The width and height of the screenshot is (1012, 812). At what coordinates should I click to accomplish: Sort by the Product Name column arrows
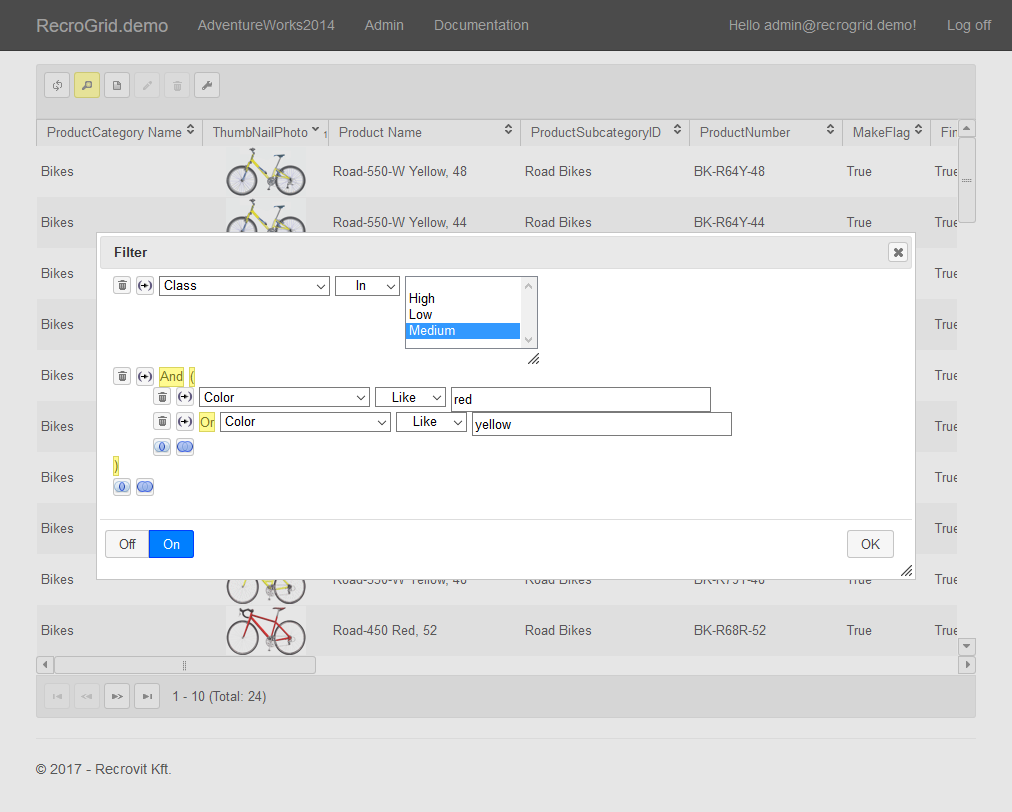509,130
